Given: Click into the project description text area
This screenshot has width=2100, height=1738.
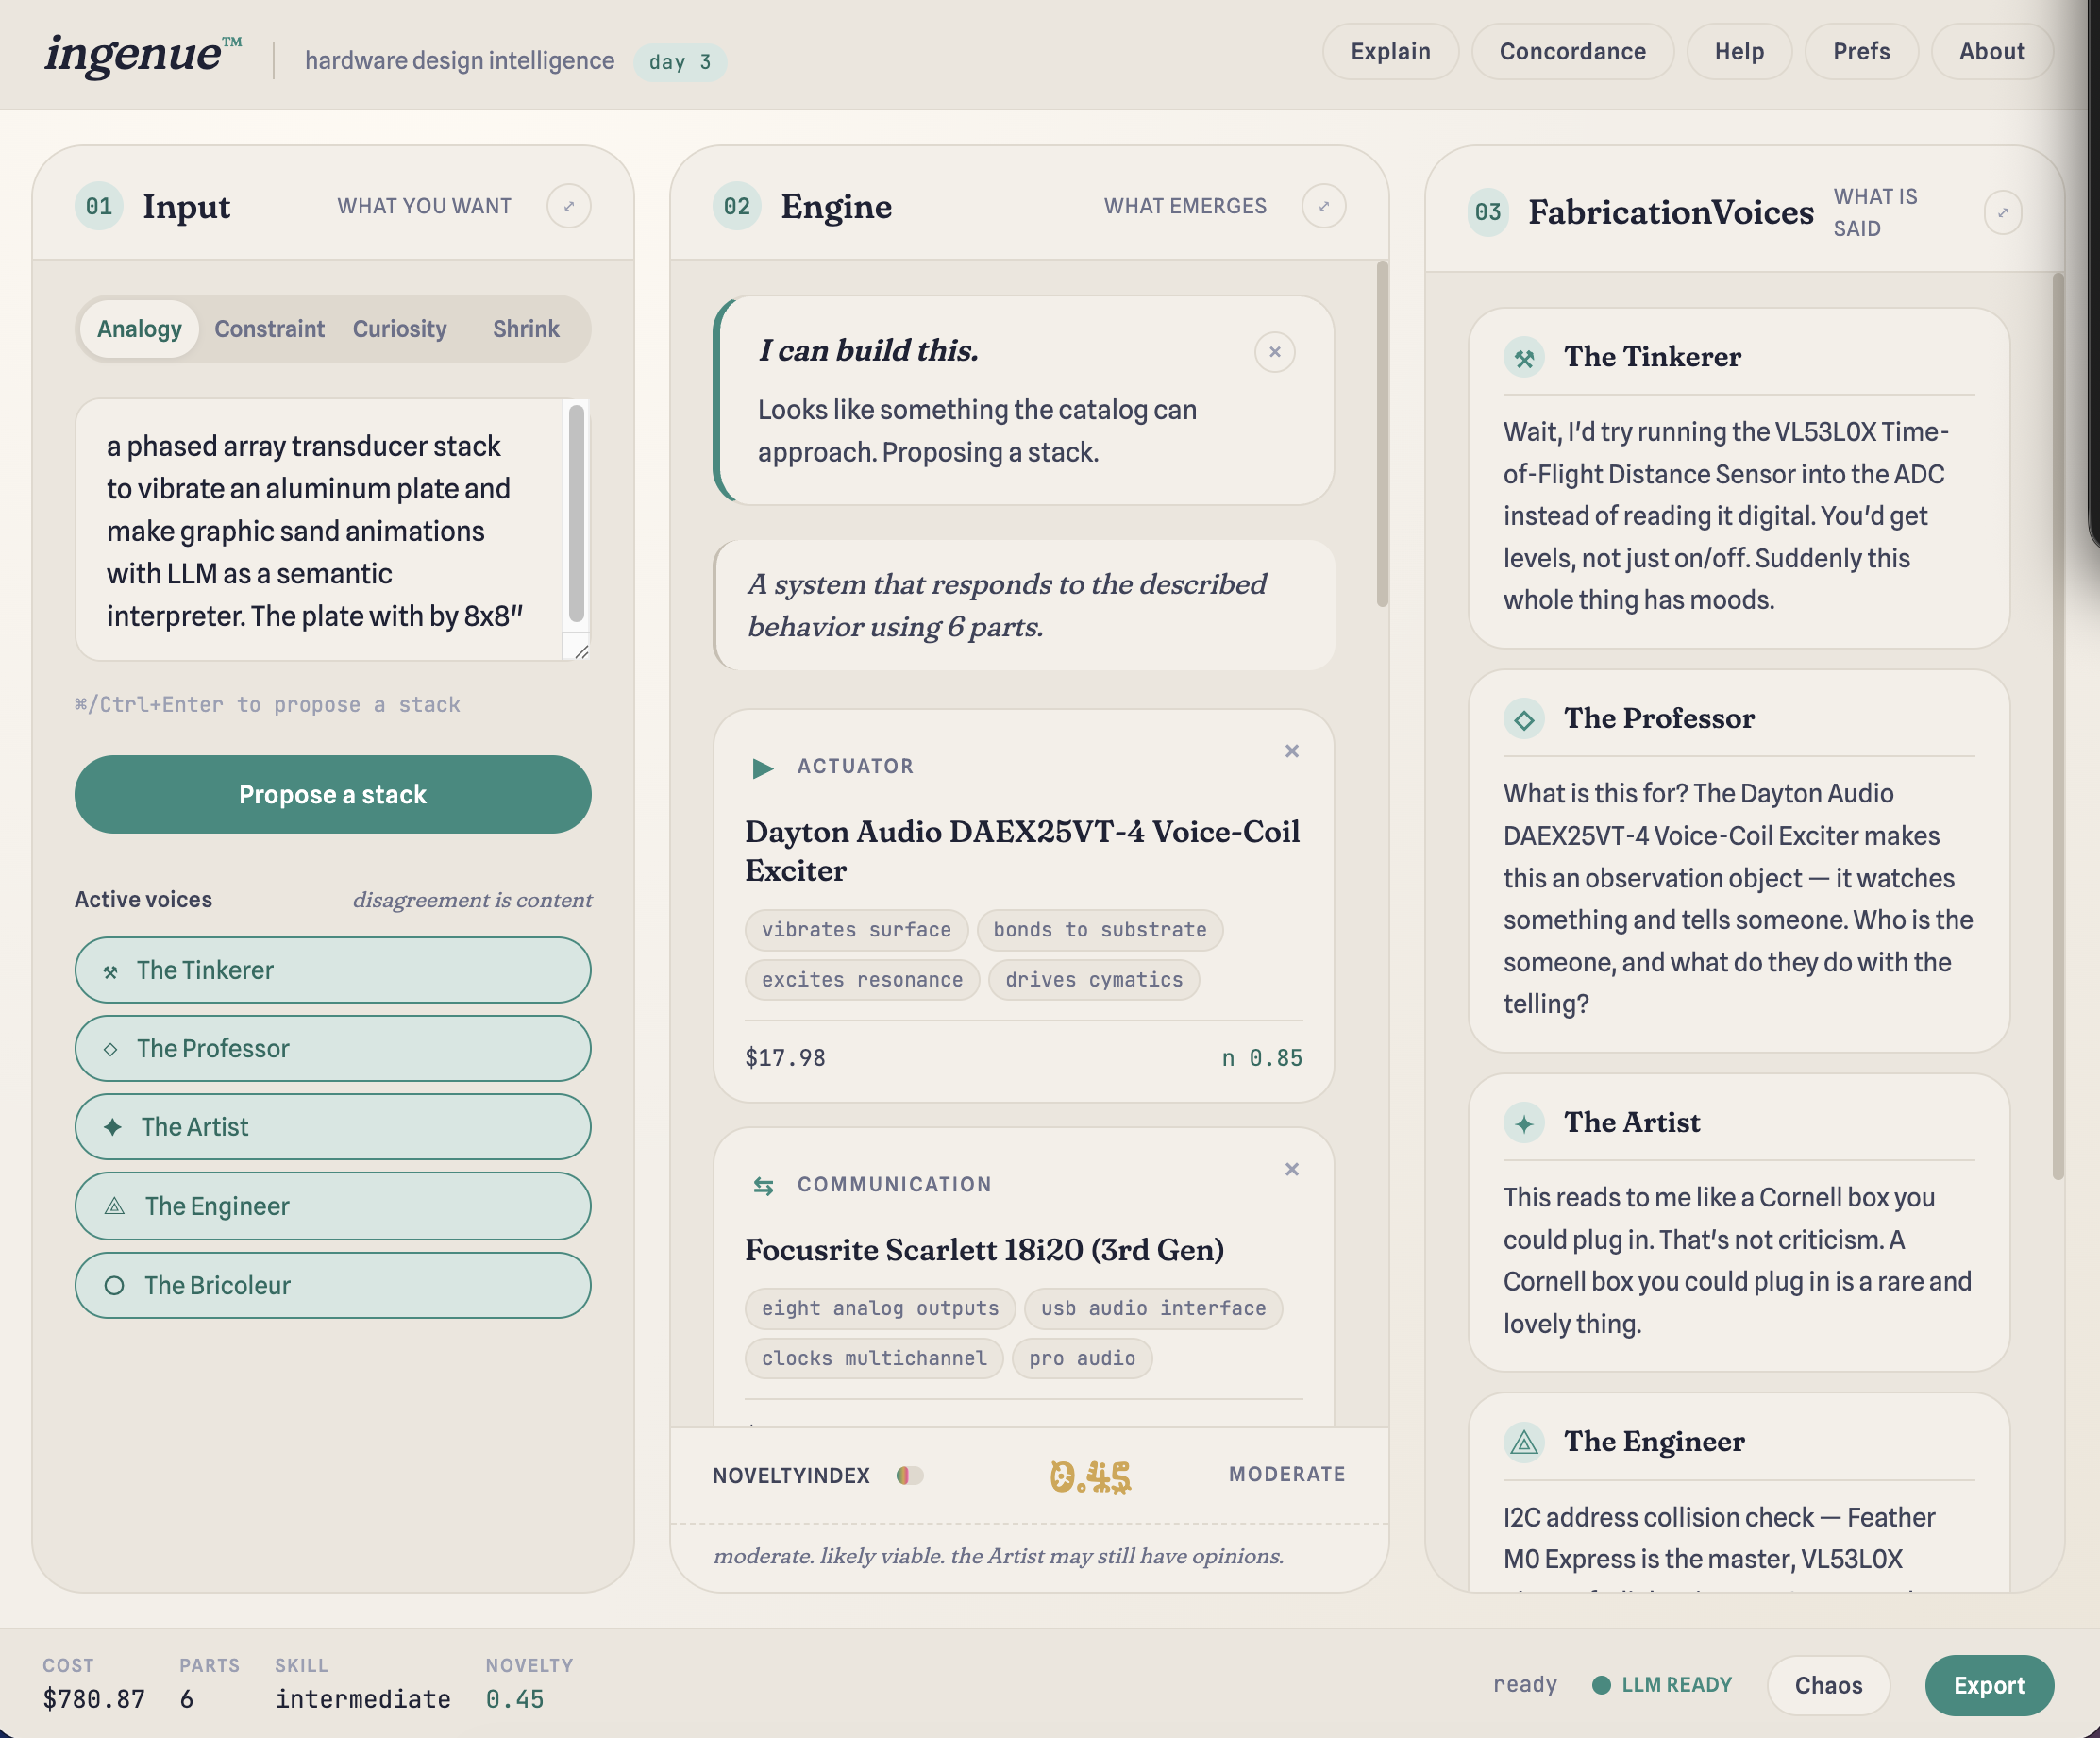Looking at the screenshot, I should [x=320, y=530].
